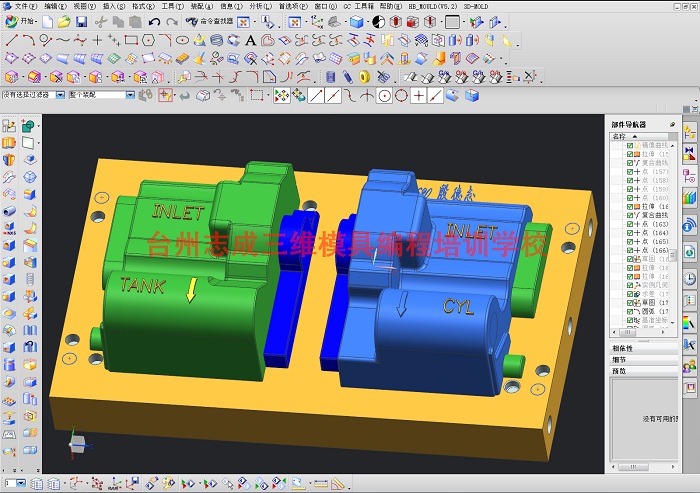Toggle the endpoint snap line icon
The image size is (700, 493).
(316, 96)
